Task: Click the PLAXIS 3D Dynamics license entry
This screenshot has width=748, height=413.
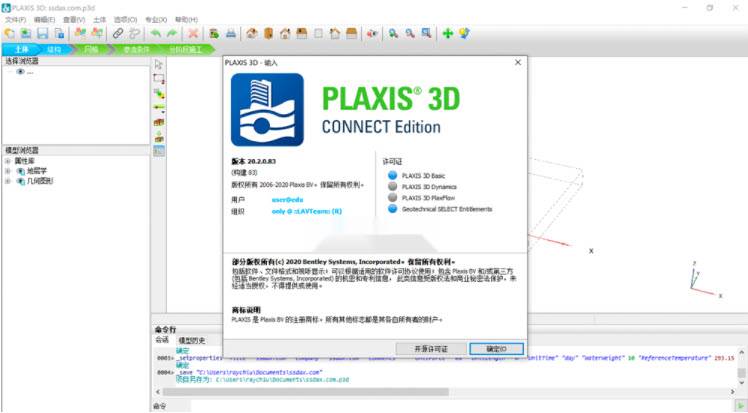Action: click(429, 187)
